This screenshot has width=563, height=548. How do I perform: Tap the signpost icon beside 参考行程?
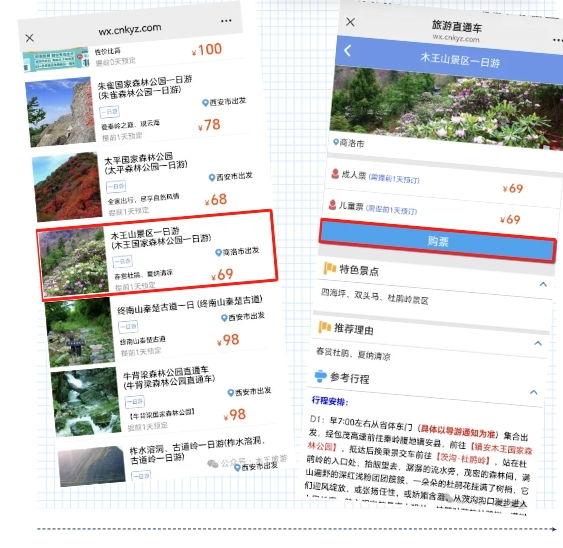(320, 376)
